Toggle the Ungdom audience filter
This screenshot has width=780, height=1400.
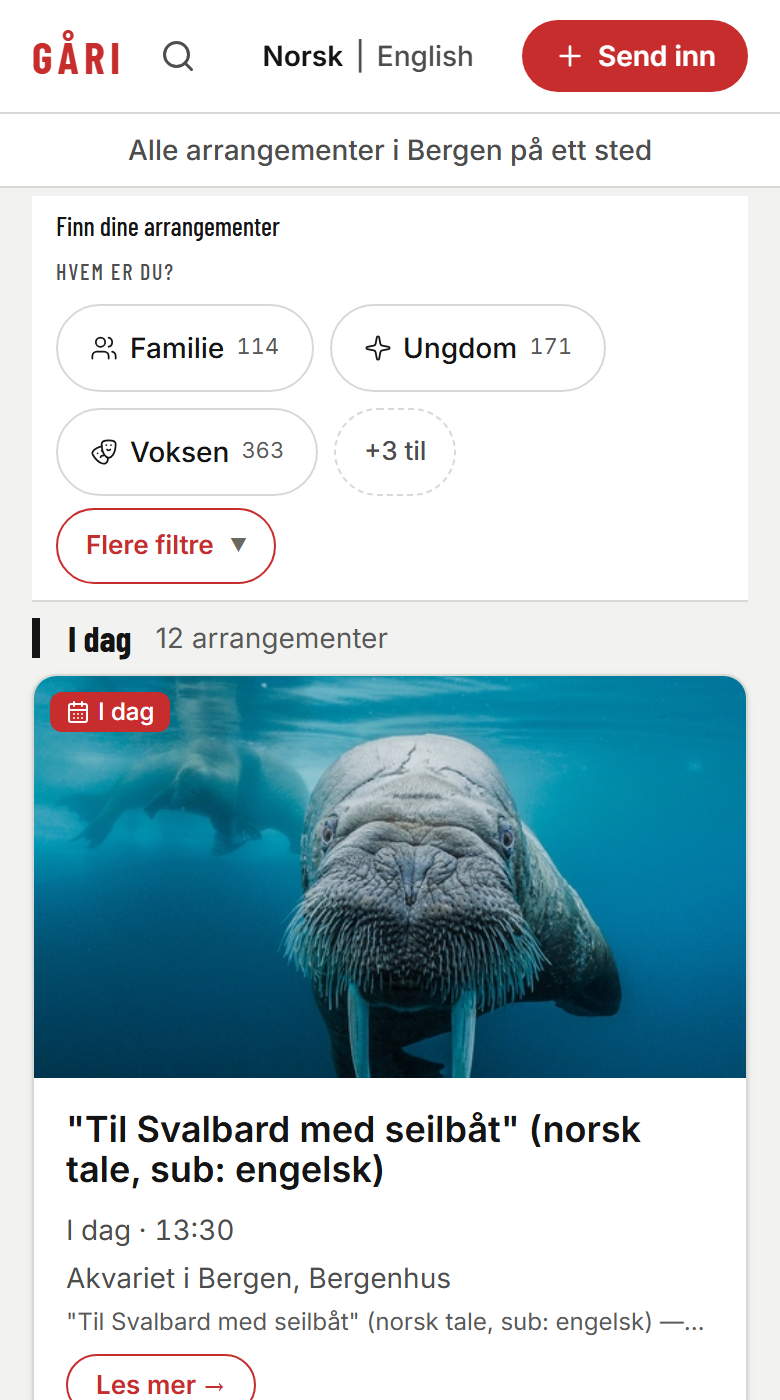tap(468, 348)
